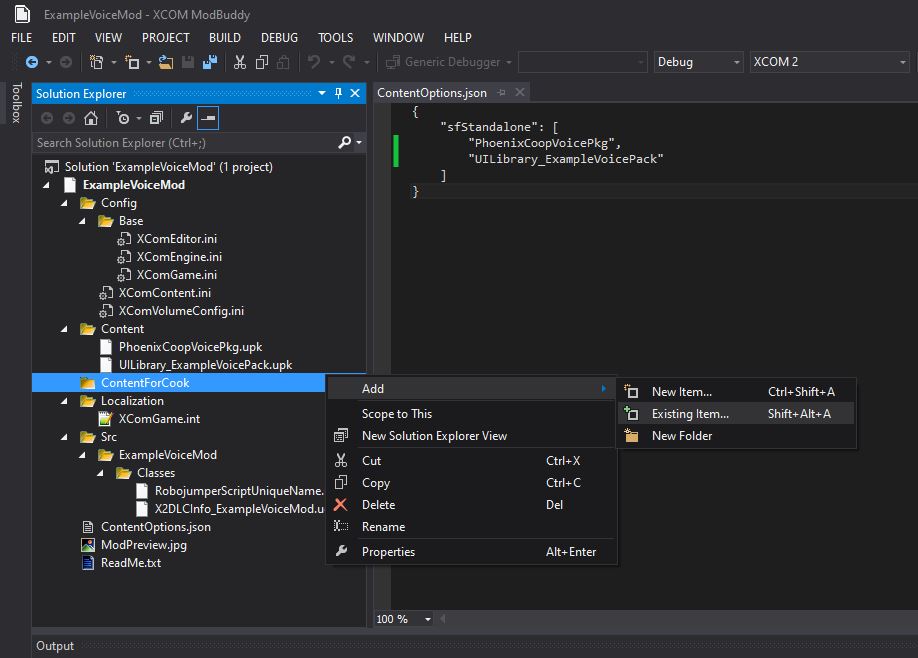Image resolution: width=918 pixels, height=658 pixels.
Task: Select Rename in the context menu
Action: click(x=383, y=527)
